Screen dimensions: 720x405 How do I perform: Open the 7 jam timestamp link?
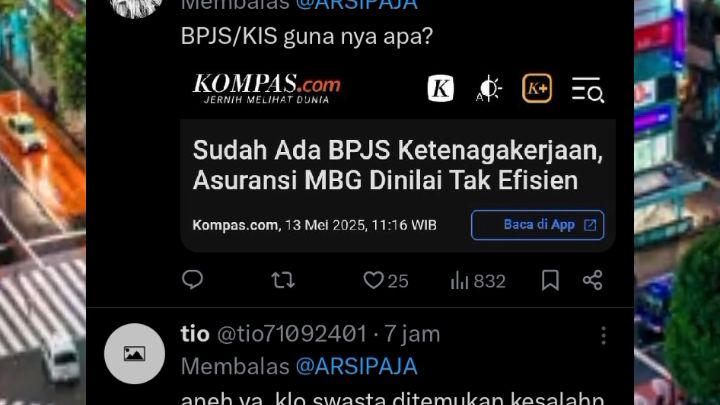412,334
